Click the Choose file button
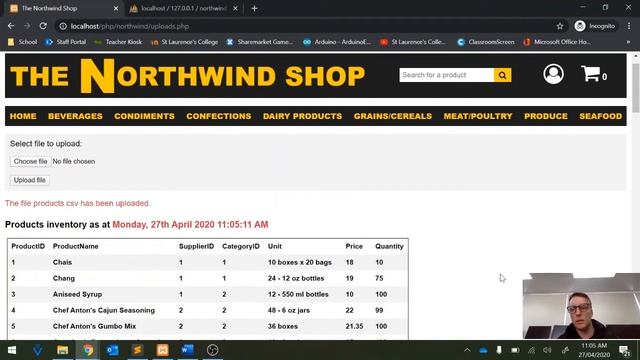 pos(31,161)
